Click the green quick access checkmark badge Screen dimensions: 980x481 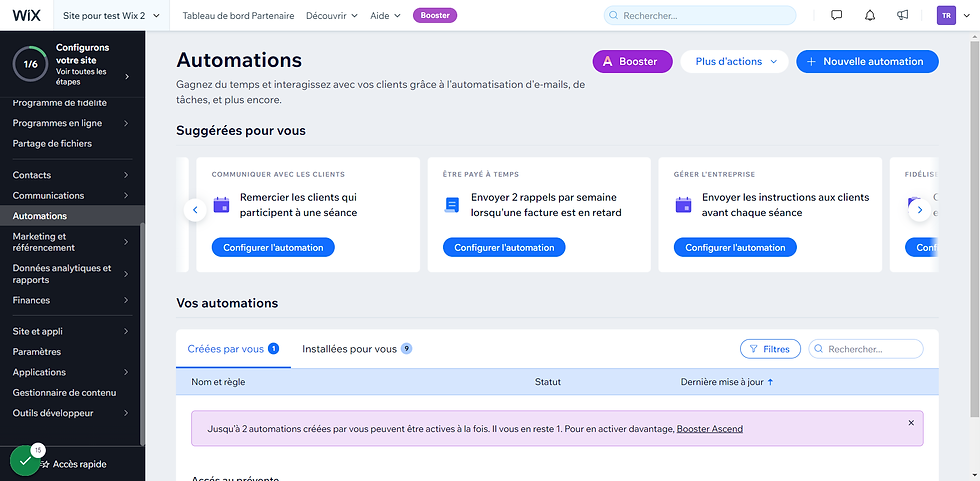25,461
